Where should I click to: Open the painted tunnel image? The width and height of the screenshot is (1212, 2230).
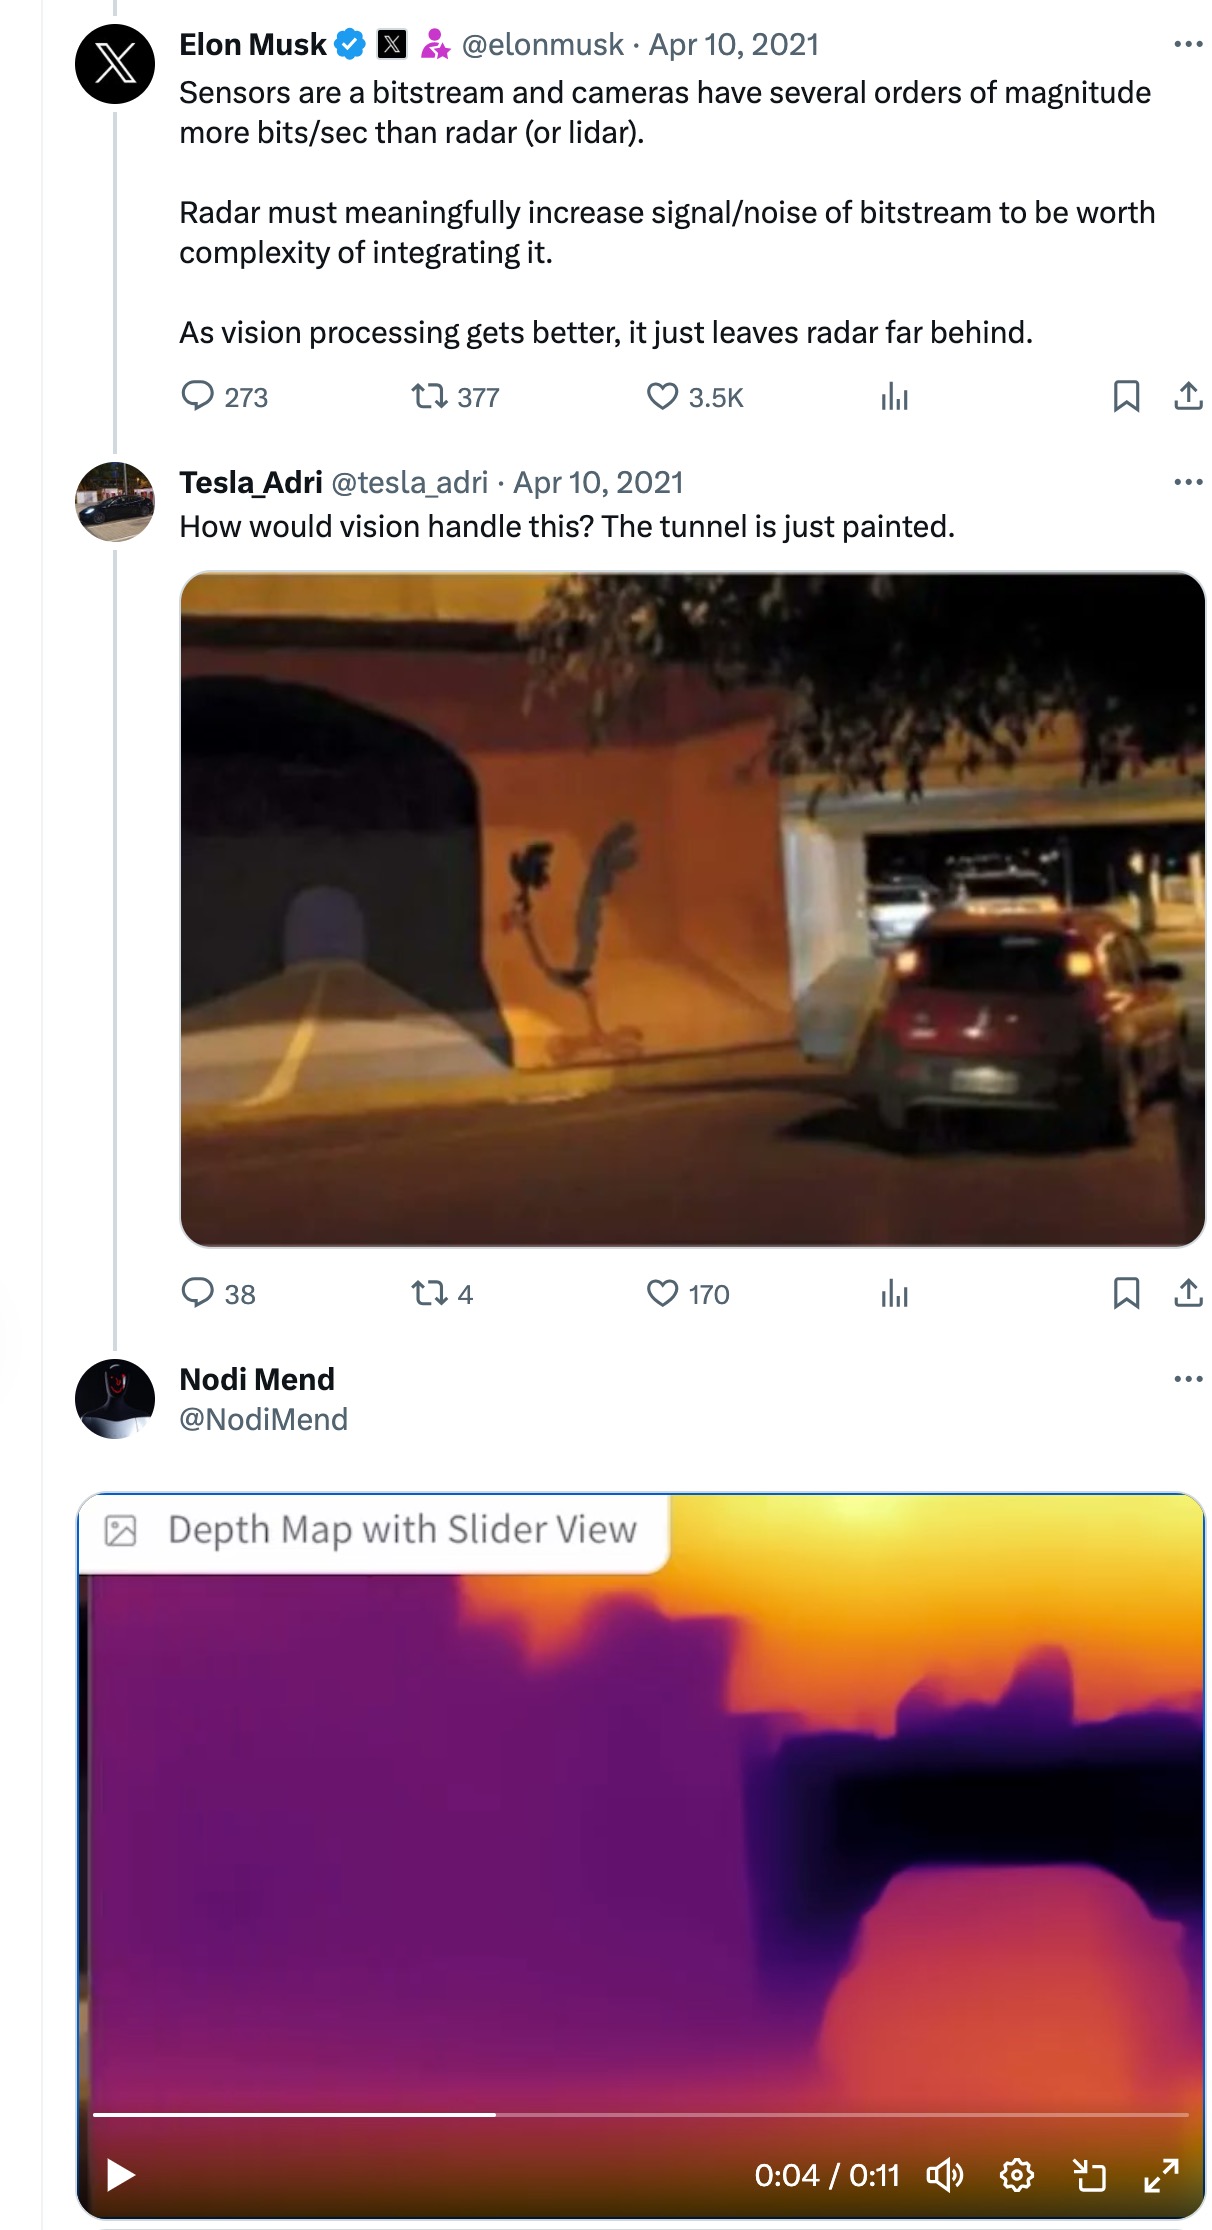pyautogui.click(x=692, y=909)
